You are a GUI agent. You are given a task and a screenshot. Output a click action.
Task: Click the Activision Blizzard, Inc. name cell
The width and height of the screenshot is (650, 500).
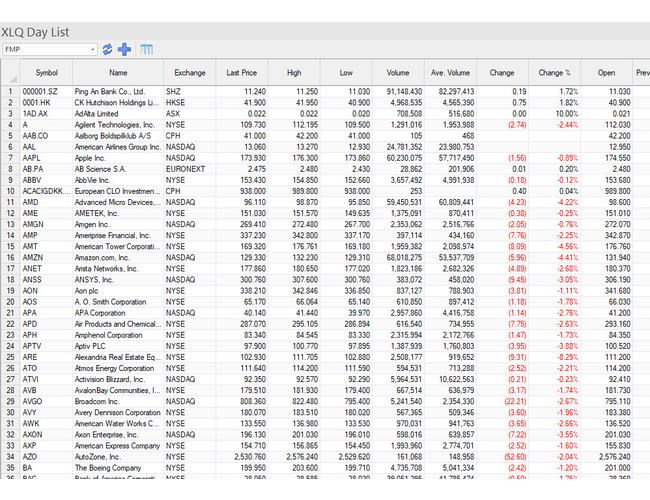pos(118,379)
